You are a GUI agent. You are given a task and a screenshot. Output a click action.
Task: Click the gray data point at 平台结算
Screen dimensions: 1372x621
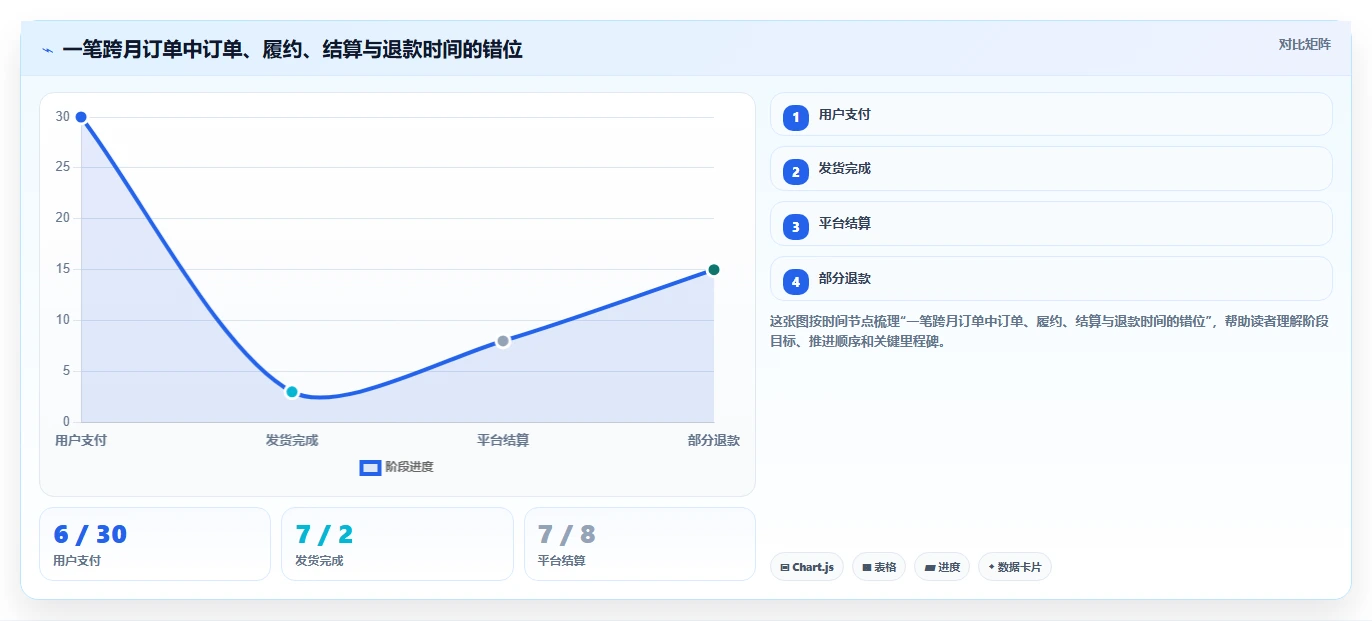503,341
